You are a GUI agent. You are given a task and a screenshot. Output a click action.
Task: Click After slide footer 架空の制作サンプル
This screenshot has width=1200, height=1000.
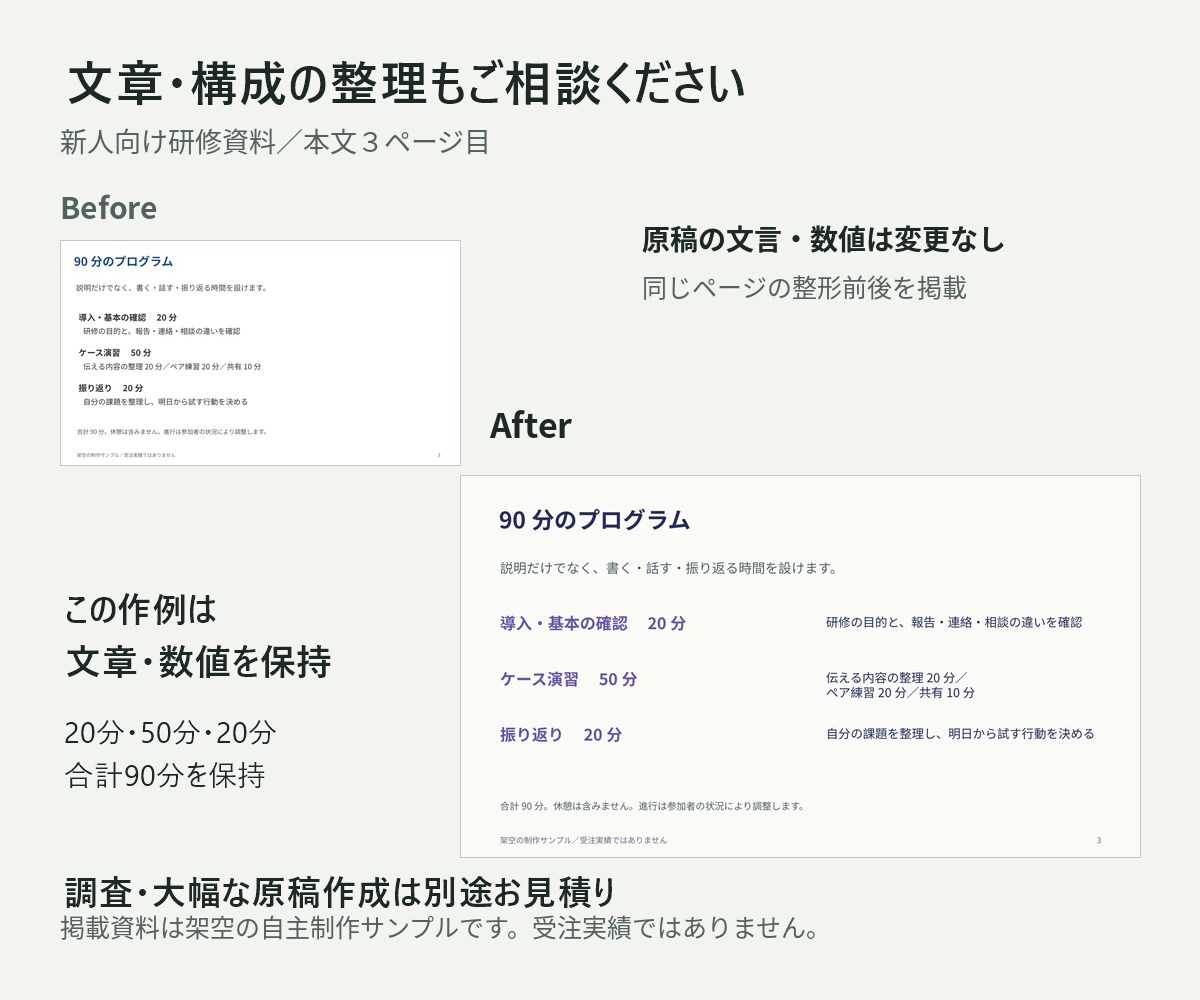[x=583, y=840]
